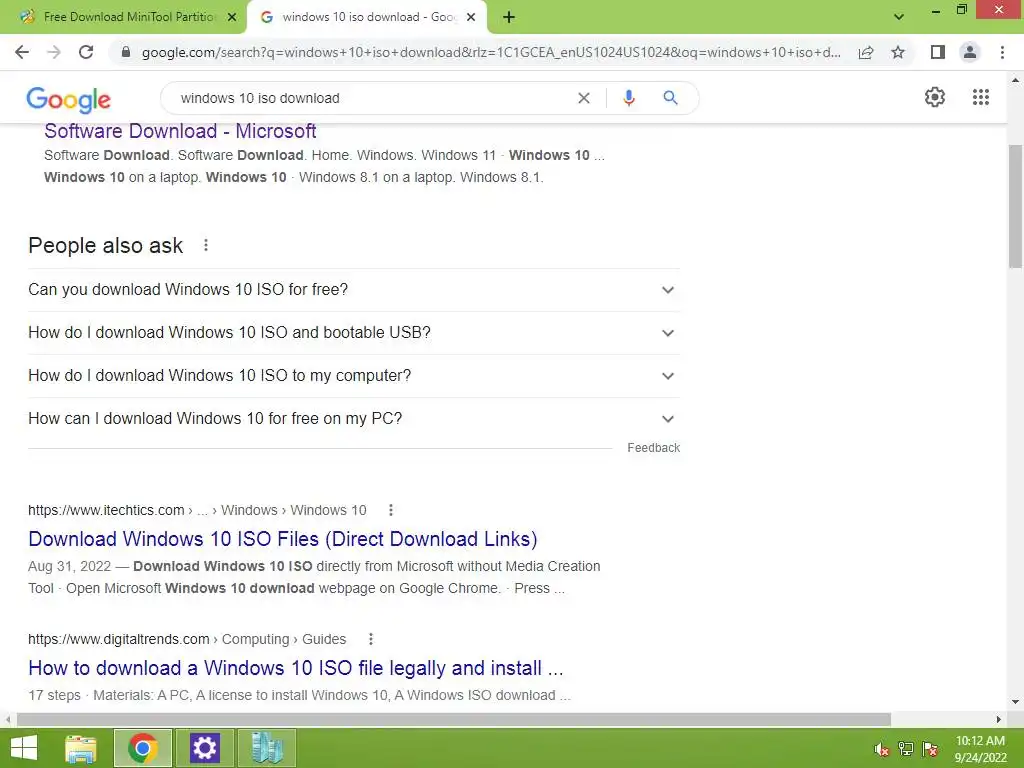Open options beside People also ask
This screenshot has width=1024, height=768.
coord(206,245)
